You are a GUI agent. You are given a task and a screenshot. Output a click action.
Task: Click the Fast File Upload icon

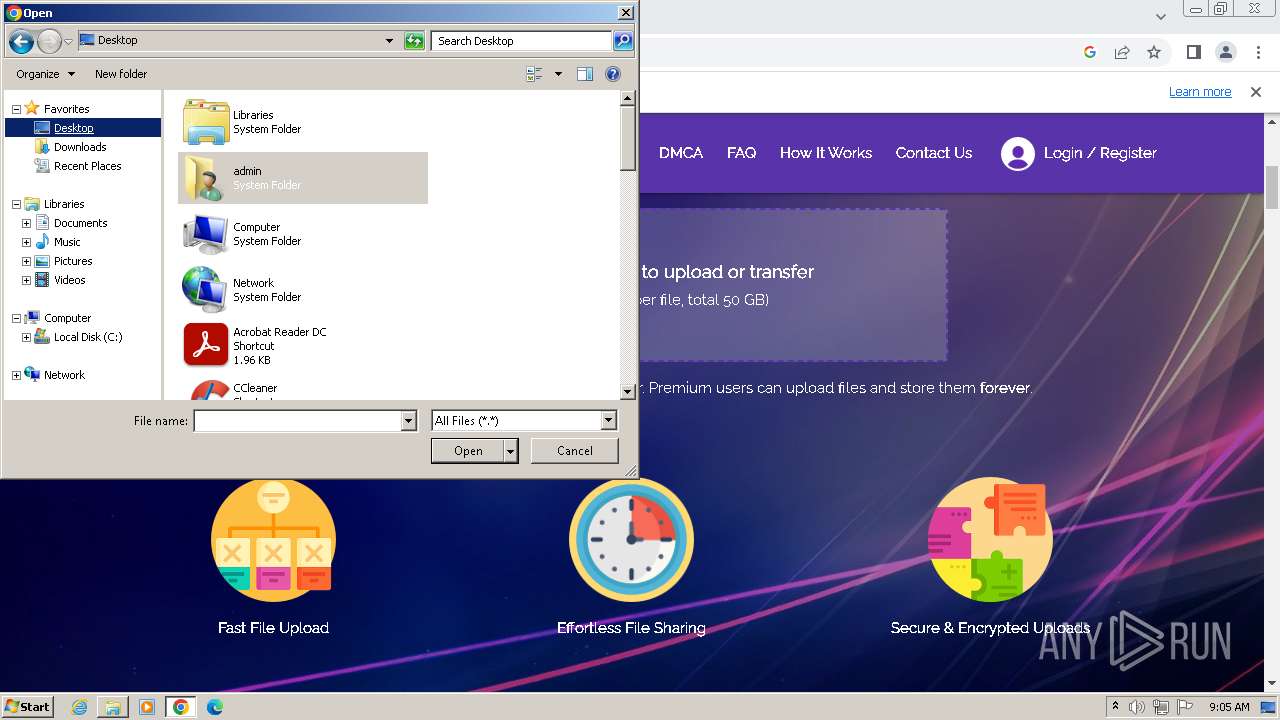pos(273,540)
